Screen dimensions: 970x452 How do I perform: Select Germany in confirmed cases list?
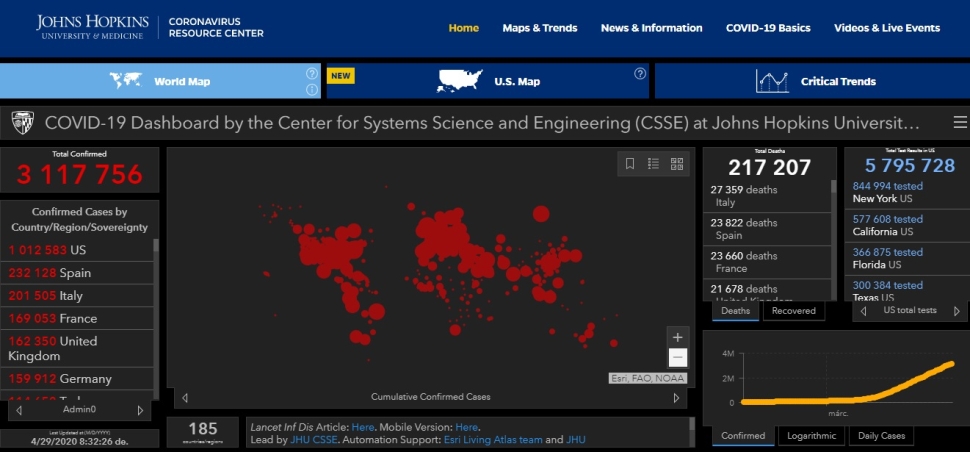pyautogui.click(x=77, y=379)
